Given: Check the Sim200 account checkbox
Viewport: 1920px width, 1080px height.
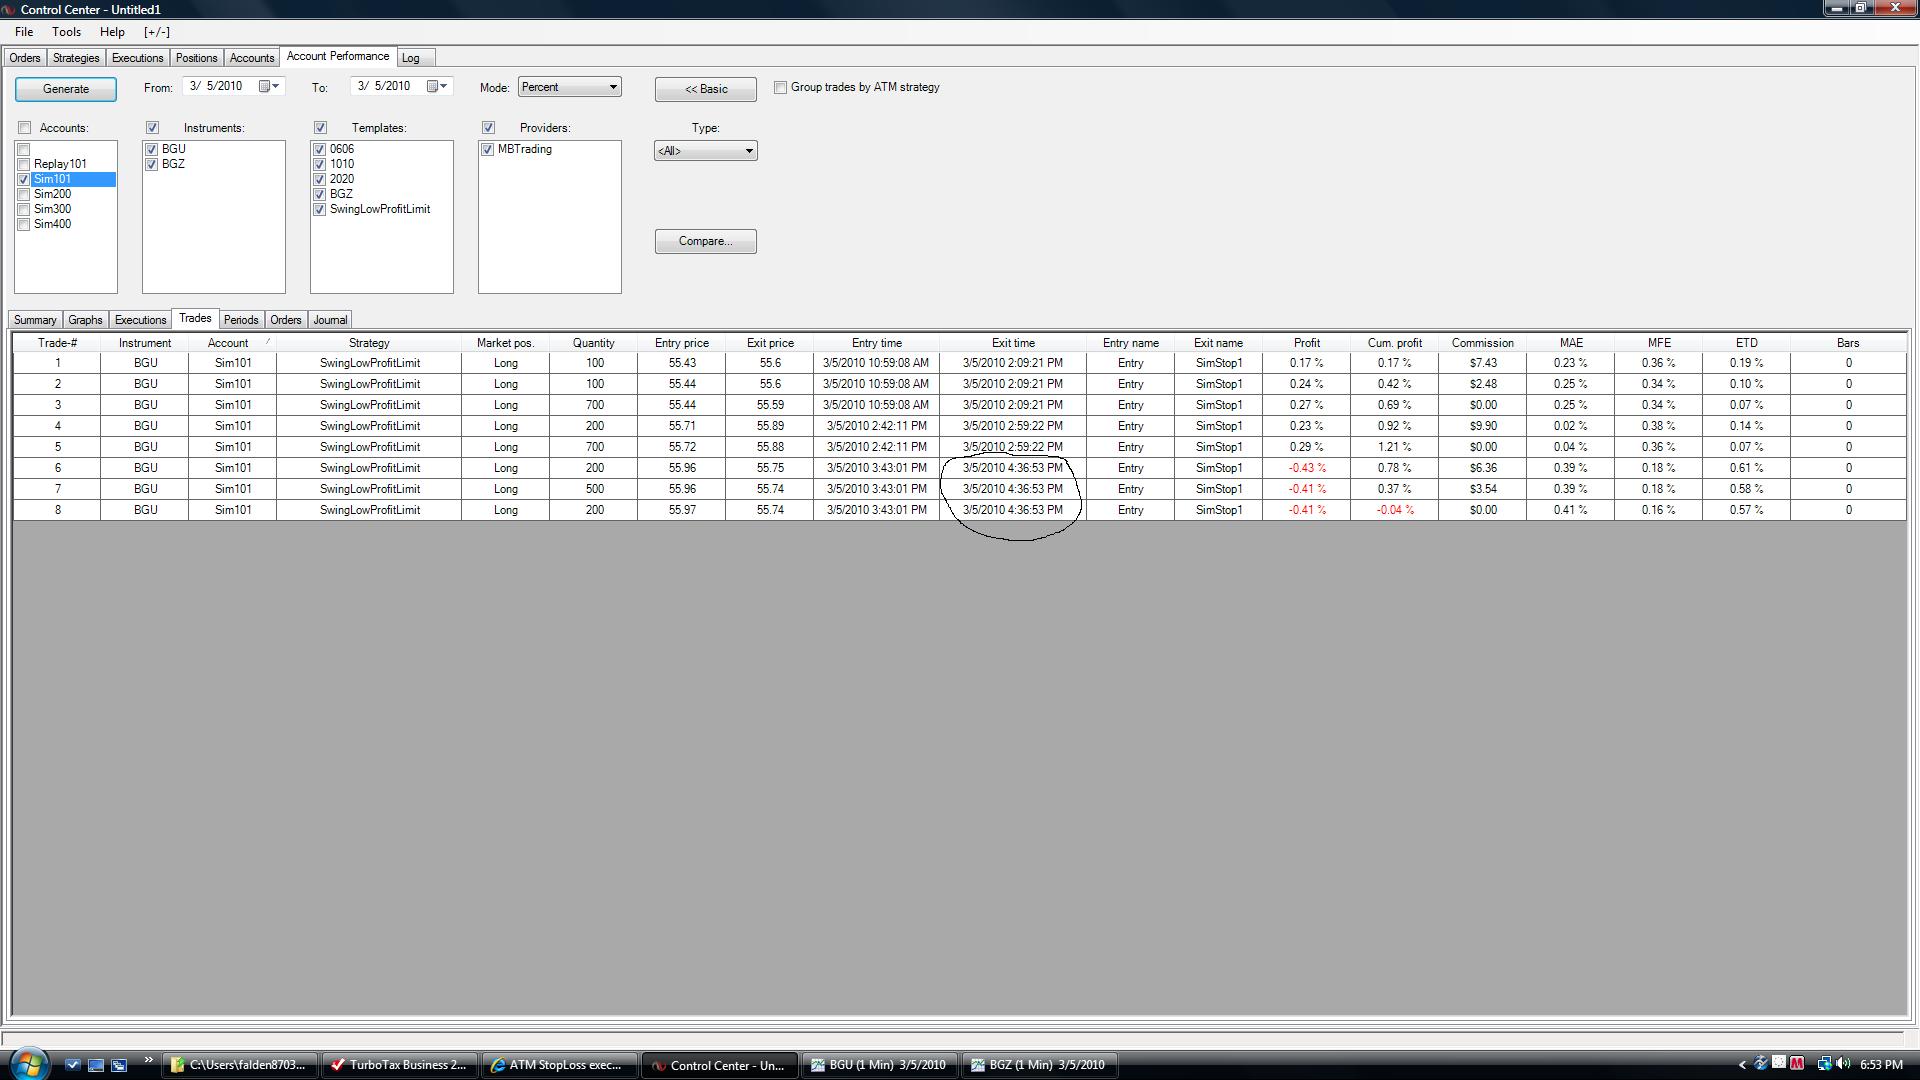Looking at the screenshot, I should click(24, 194).
